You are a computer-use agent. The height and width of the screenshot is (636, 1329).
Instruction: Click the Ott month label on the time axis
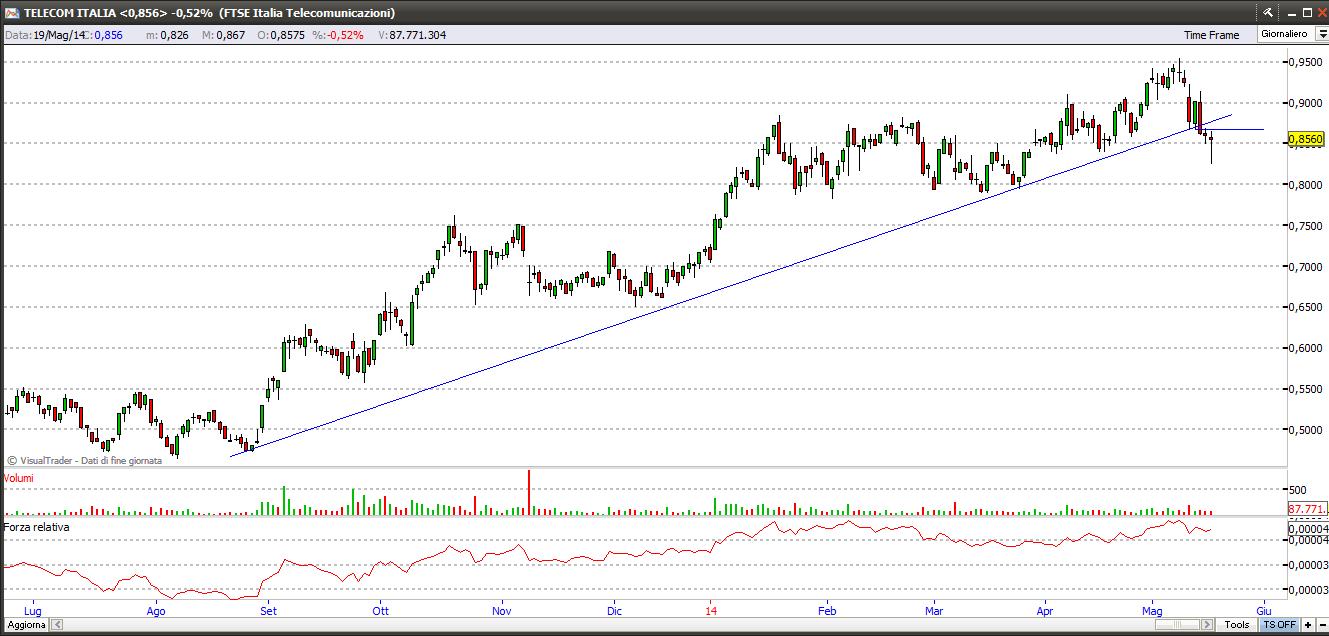click(380, 610)
